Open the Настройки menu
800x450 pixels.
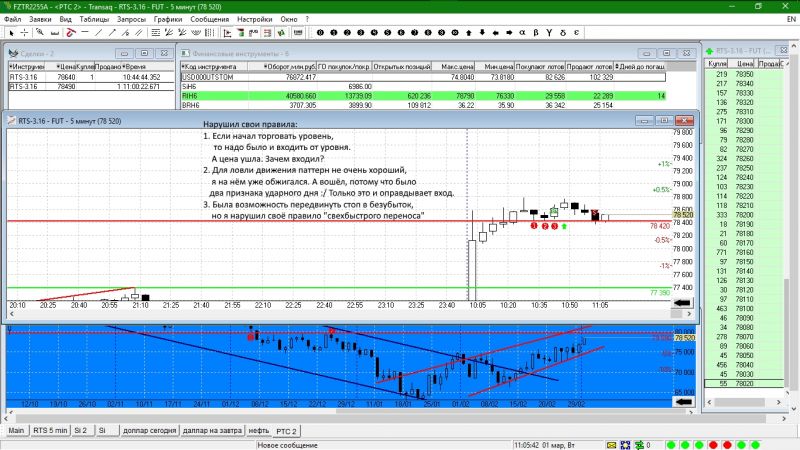click(x=254, y=19)
